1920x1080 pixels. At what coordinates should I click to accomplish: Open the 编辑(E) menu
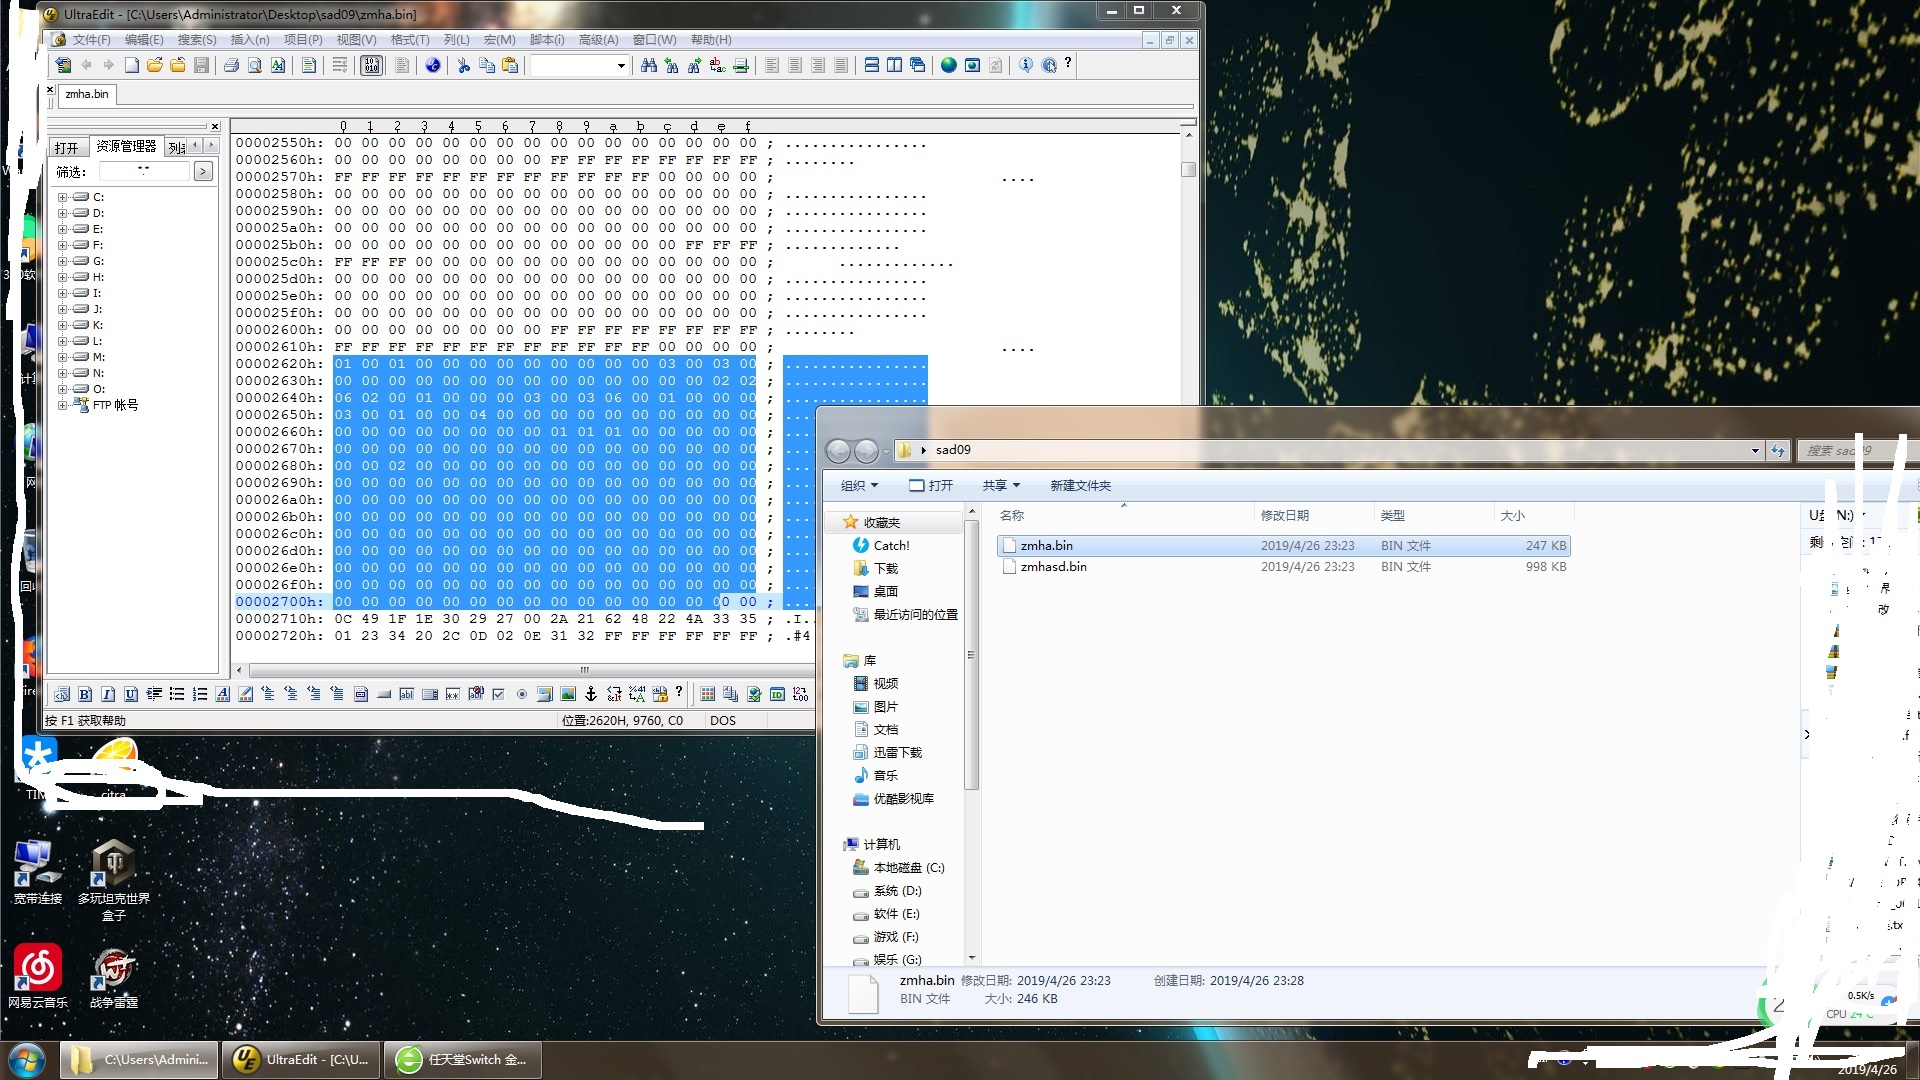click(x=144, y=40)
